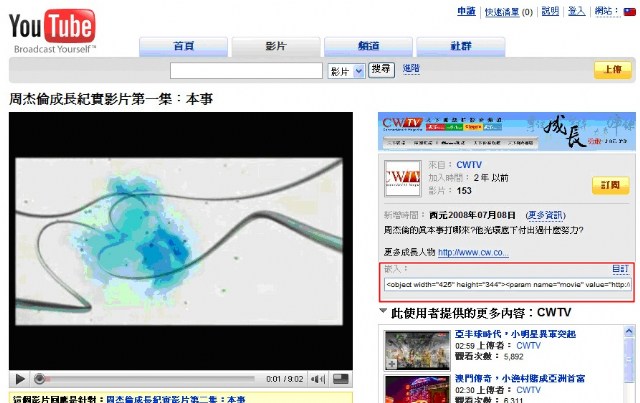Open the 亞手球時代,小明星異軍突起 title link
Screen dimensions: 640x403
coord(515,334)
